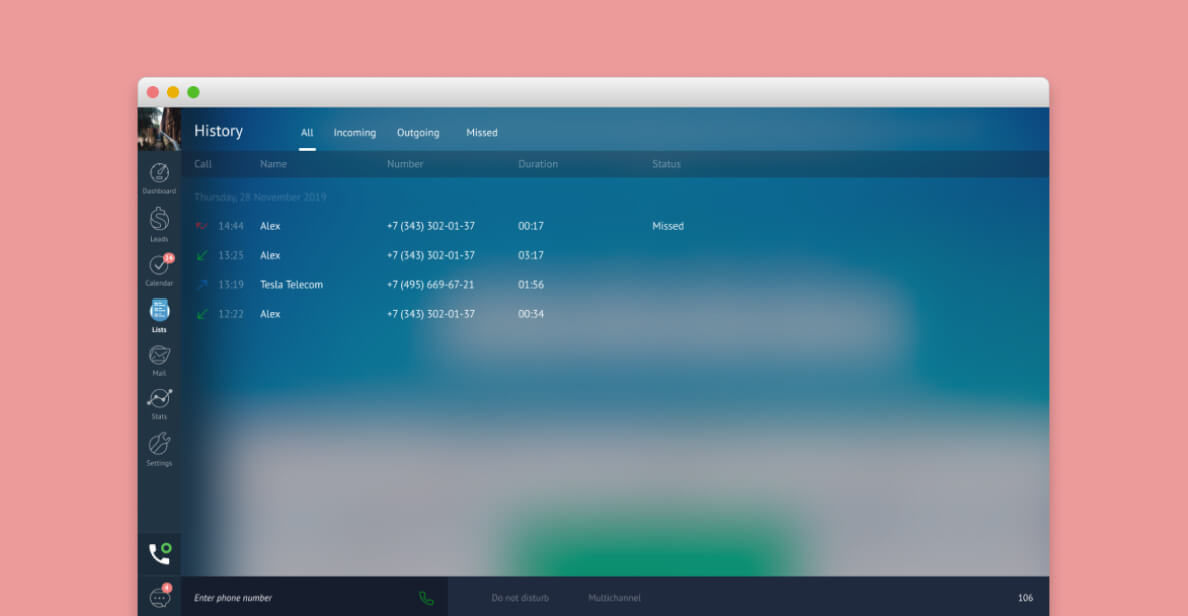This screenshot has width=1188, height=616.
Task: Select the All calls tab
Action: (307, 133)
